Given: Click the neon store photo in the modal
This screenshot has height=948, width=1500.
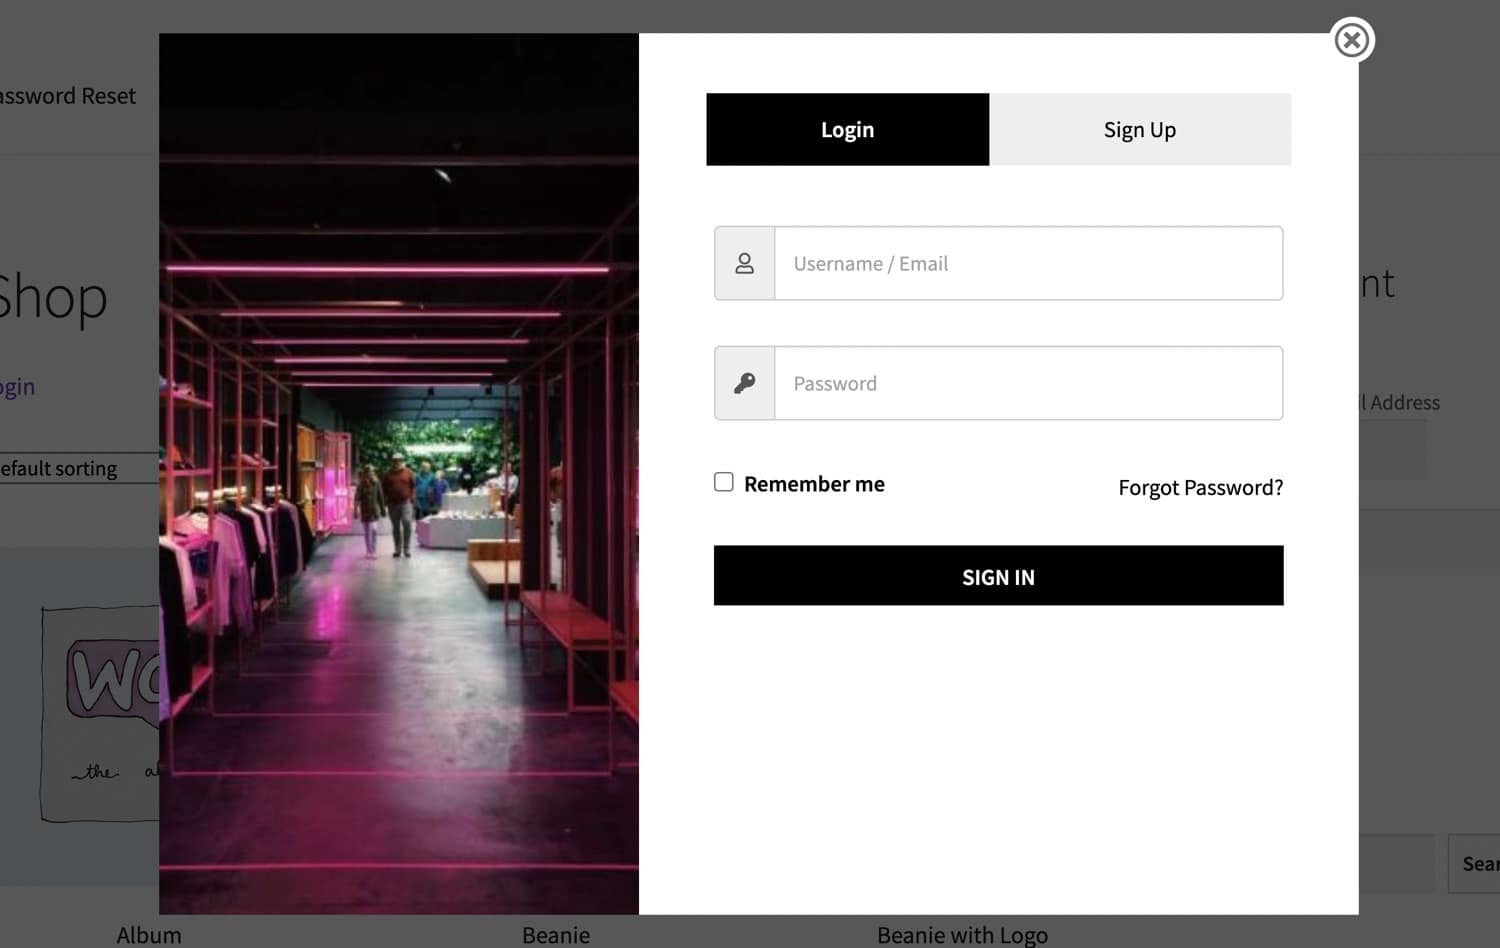Looking at the screenshot, I should tap(398, 470).
